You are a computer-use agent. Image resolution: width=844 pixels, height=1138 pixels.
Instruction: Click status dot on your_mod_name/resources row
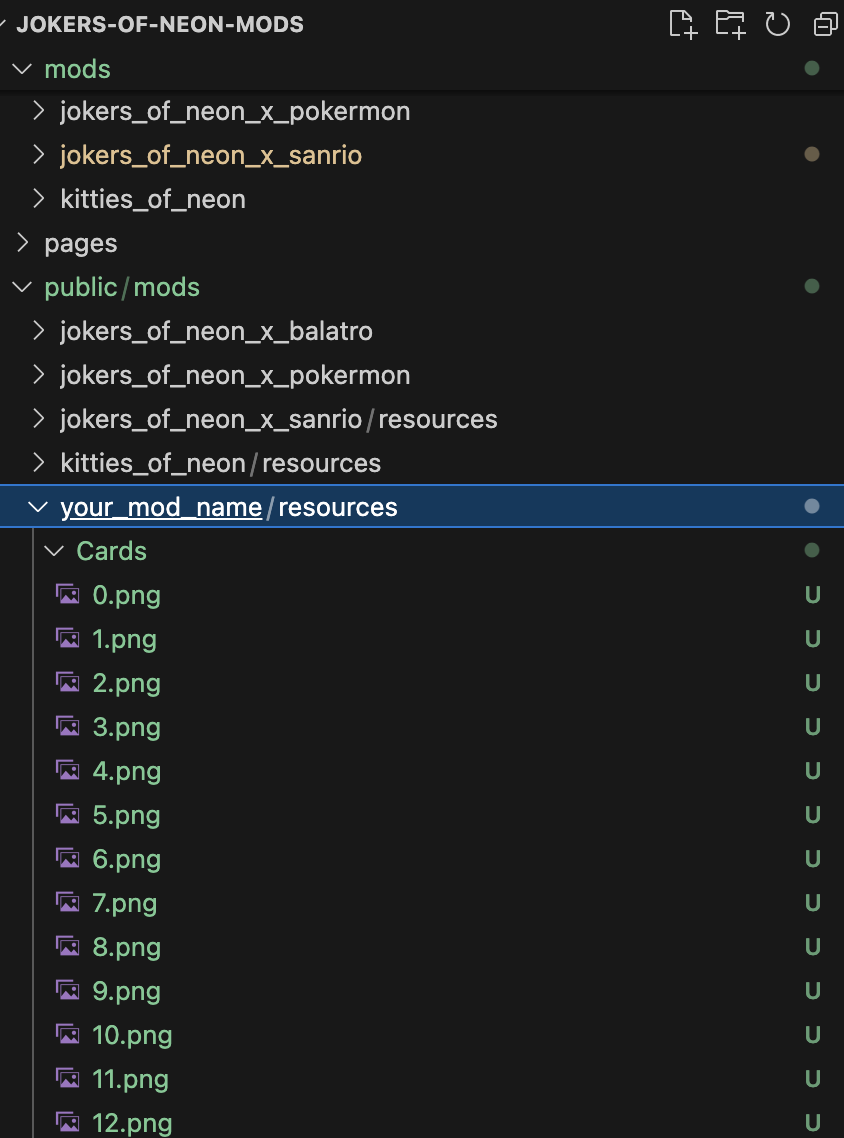[x=812, y=506]
